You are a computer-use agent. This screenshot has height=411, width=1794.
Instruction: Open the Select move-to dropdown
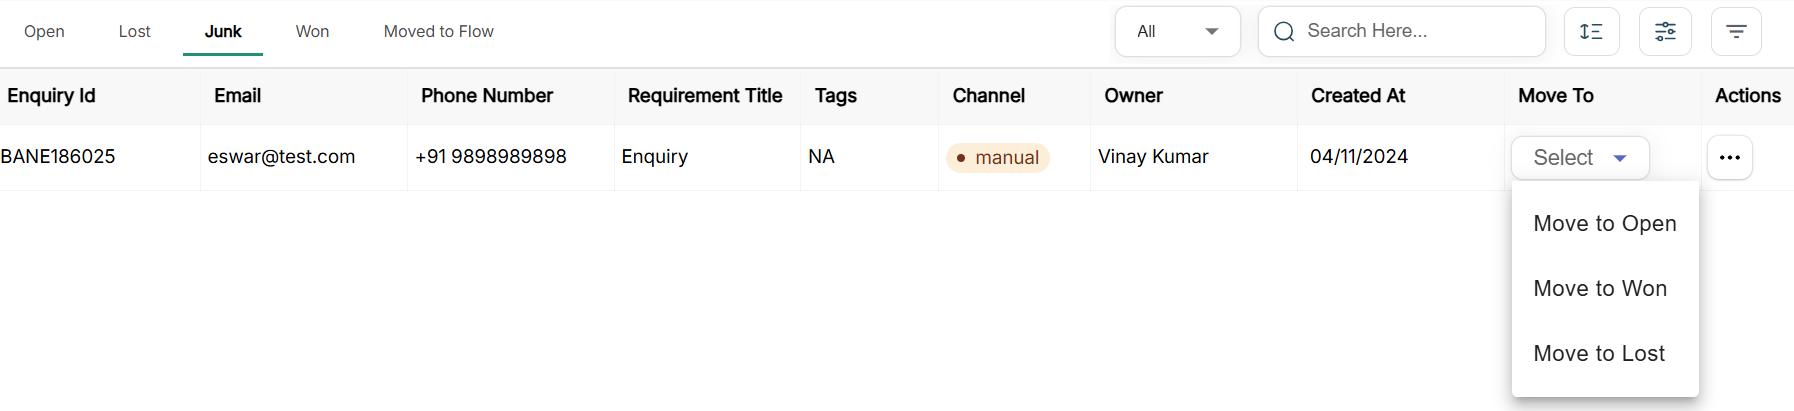[1580, 158]
